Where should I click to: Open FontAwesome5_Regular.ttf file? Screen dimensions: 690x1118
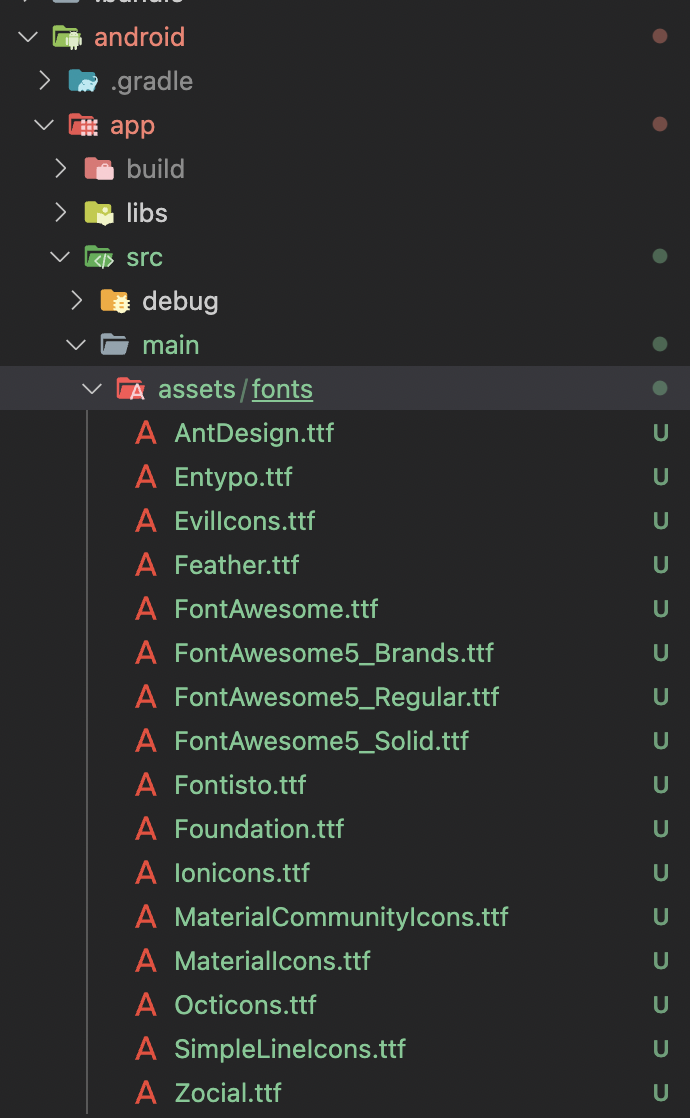pyautogui.click(x=336, y=697)
